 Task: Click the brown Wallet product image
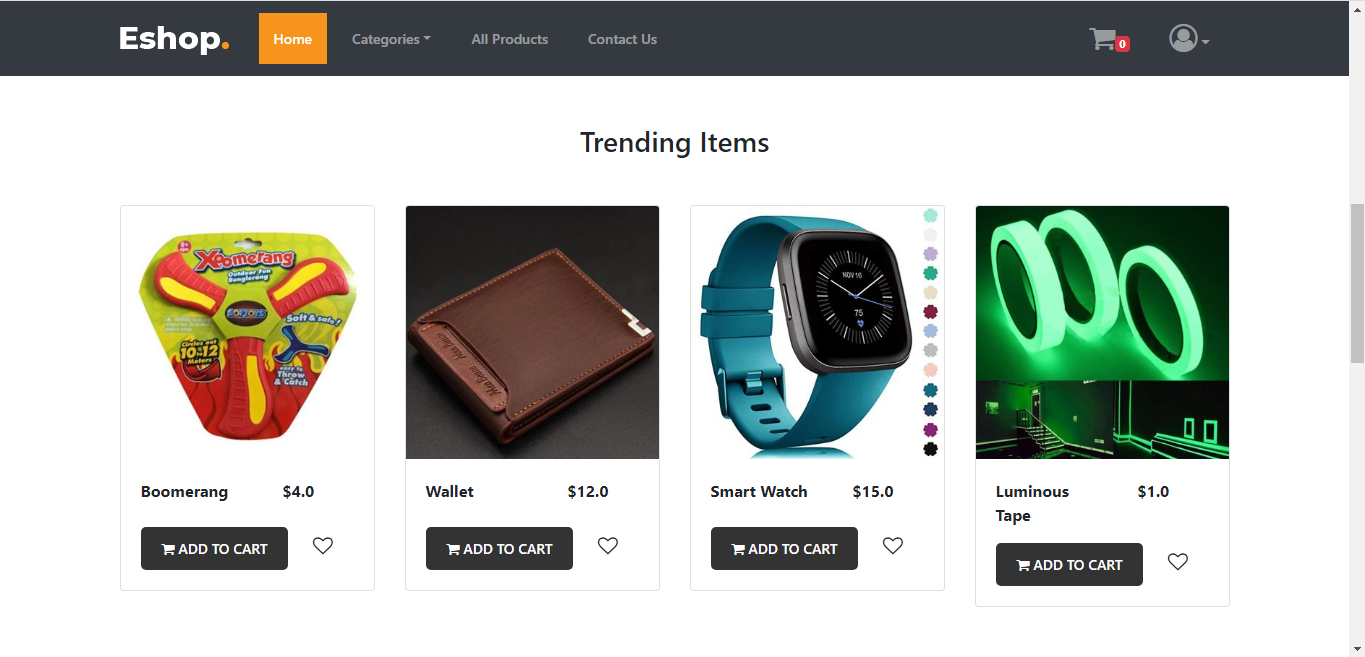pos(532,333)
